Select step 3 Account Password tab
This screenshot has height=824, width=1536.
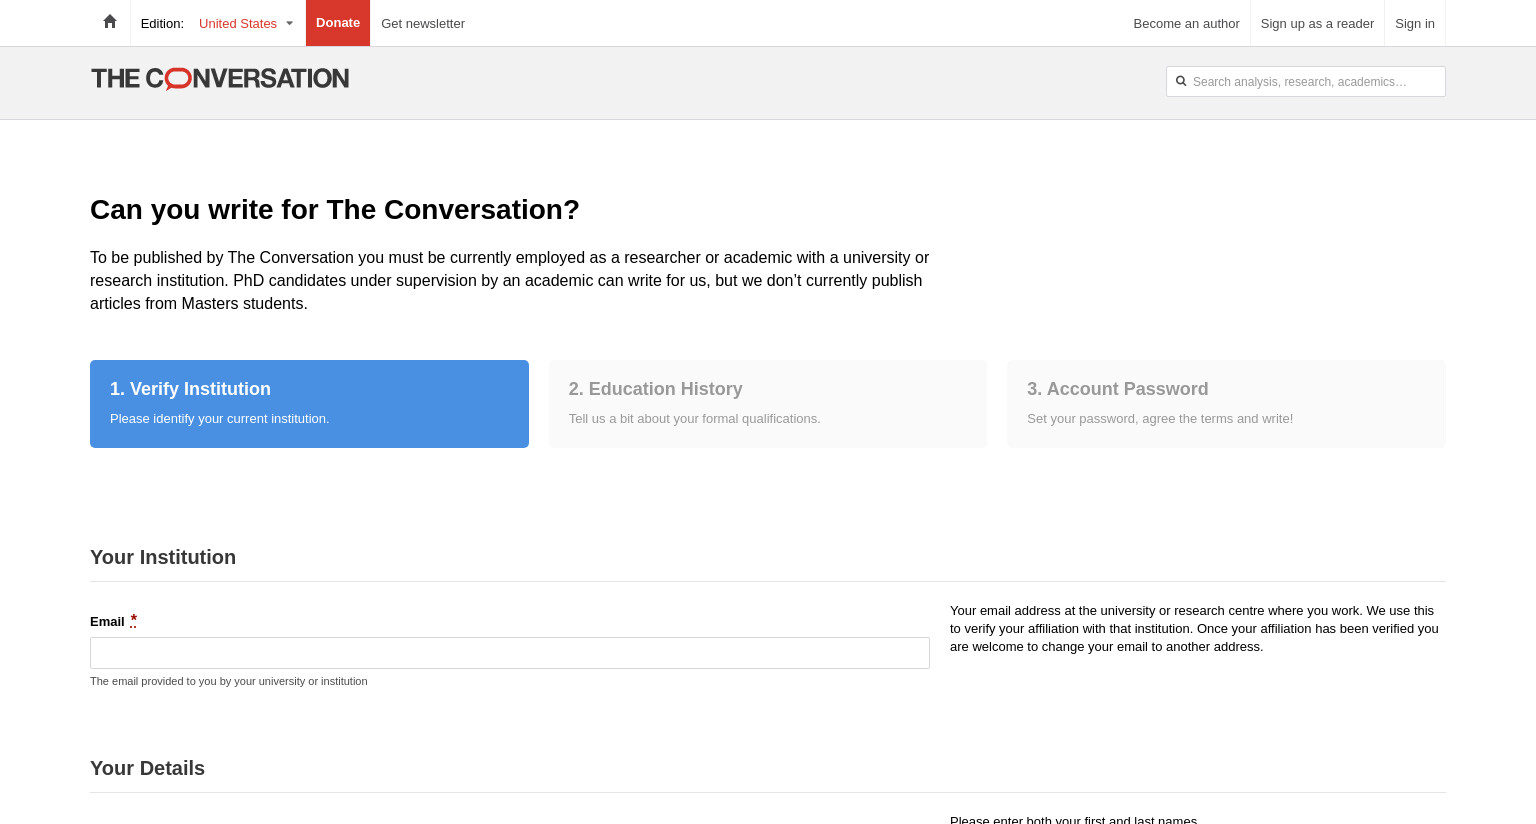(x=1226, y=404)
